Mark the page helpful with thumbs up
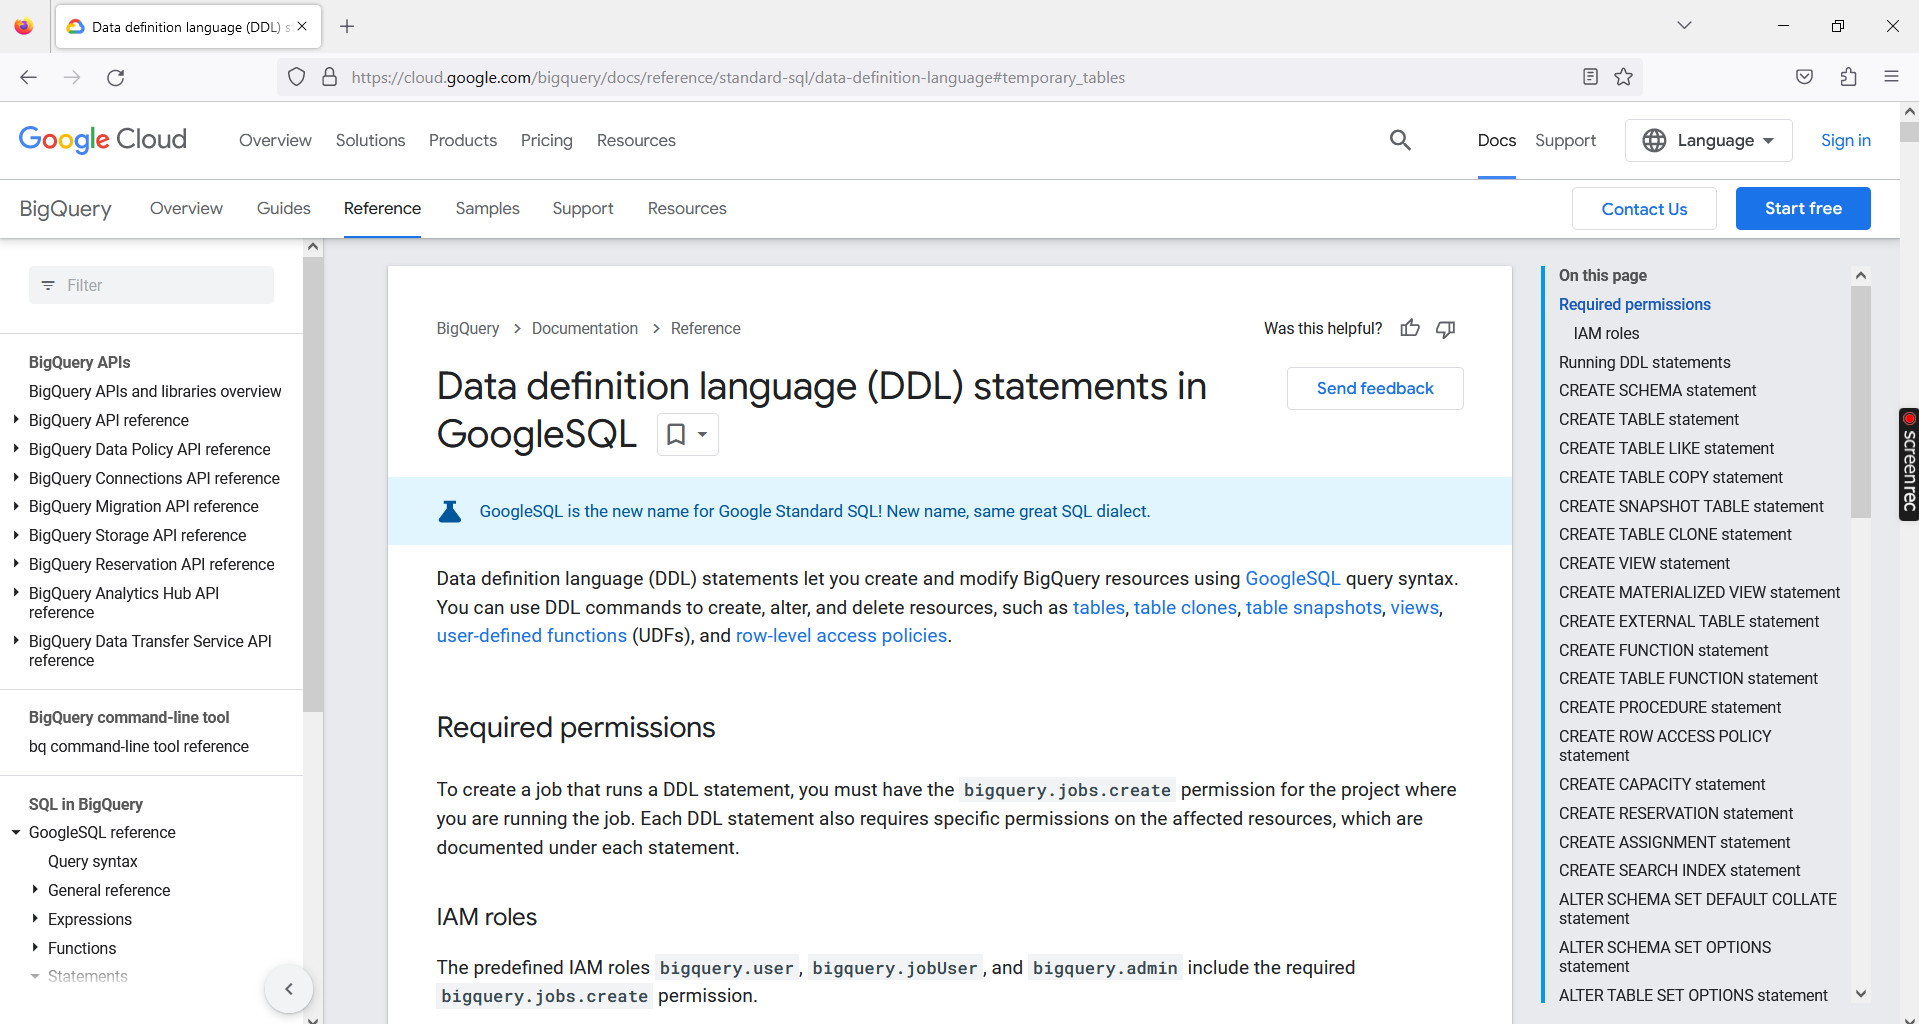1919x1024 pixels. point(1409,328)
